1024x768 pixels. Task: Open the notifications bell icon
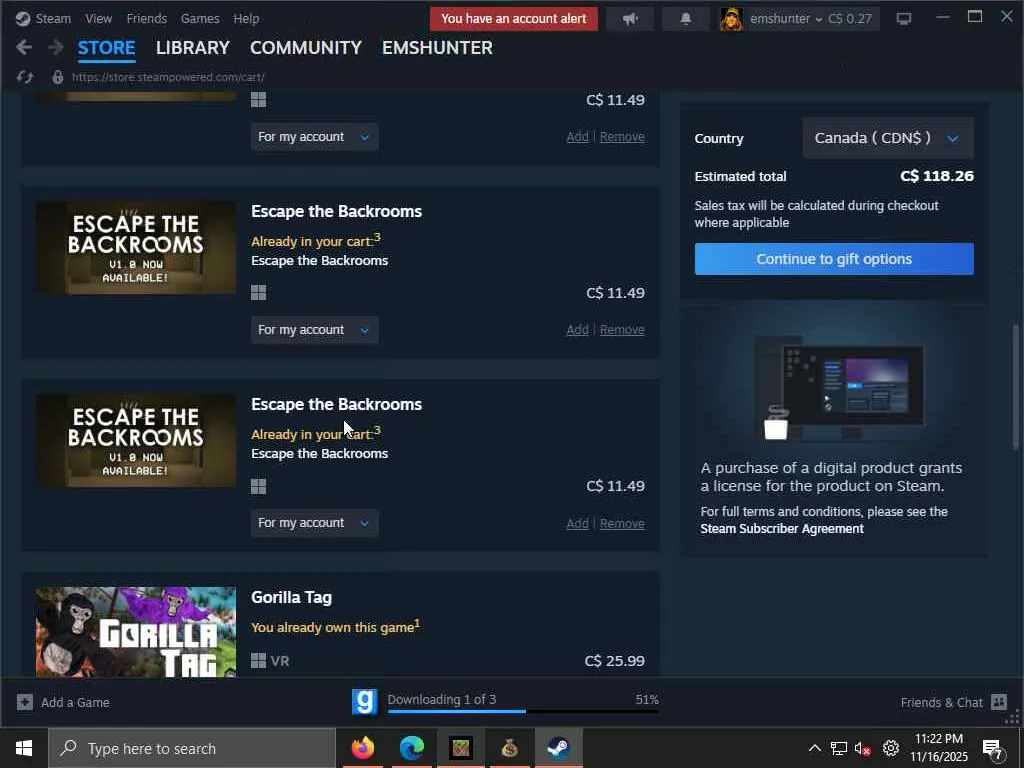pos(686,18)
